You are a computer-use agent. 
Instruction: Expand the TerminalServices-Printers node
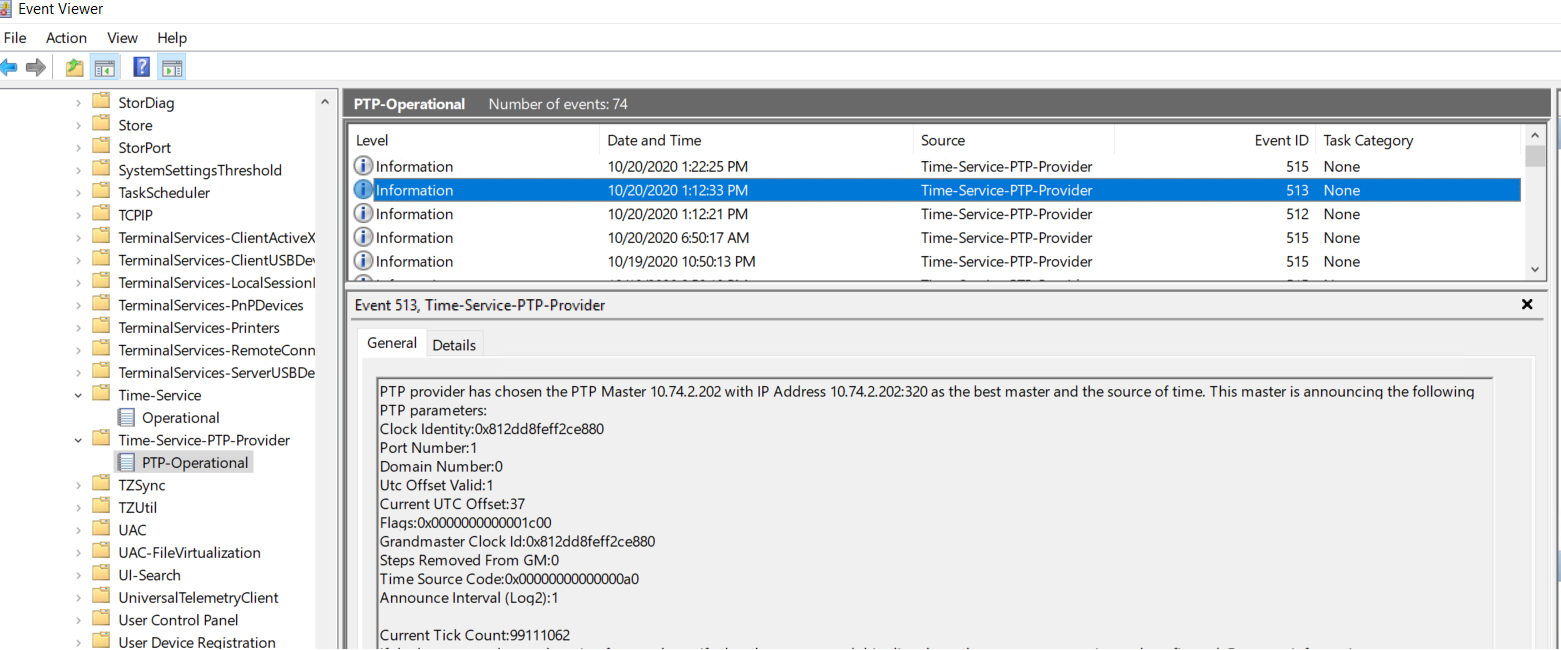point(79,327)
